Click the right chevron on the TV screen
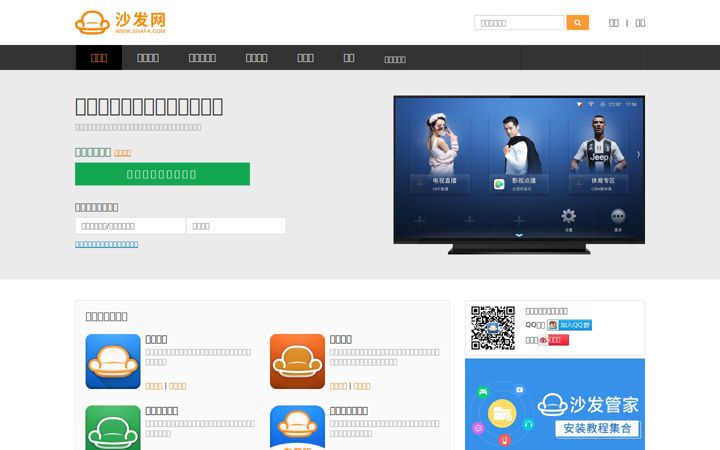The width and height of the screenshot is (720, 450). 638,154
